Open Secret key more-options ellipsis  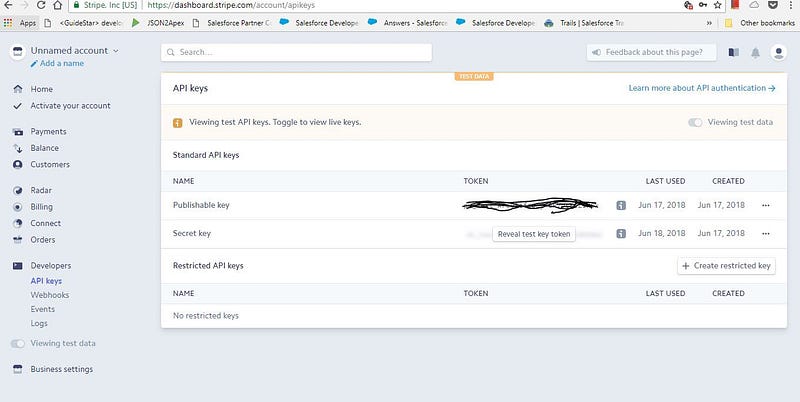click(x=766, y=234)
